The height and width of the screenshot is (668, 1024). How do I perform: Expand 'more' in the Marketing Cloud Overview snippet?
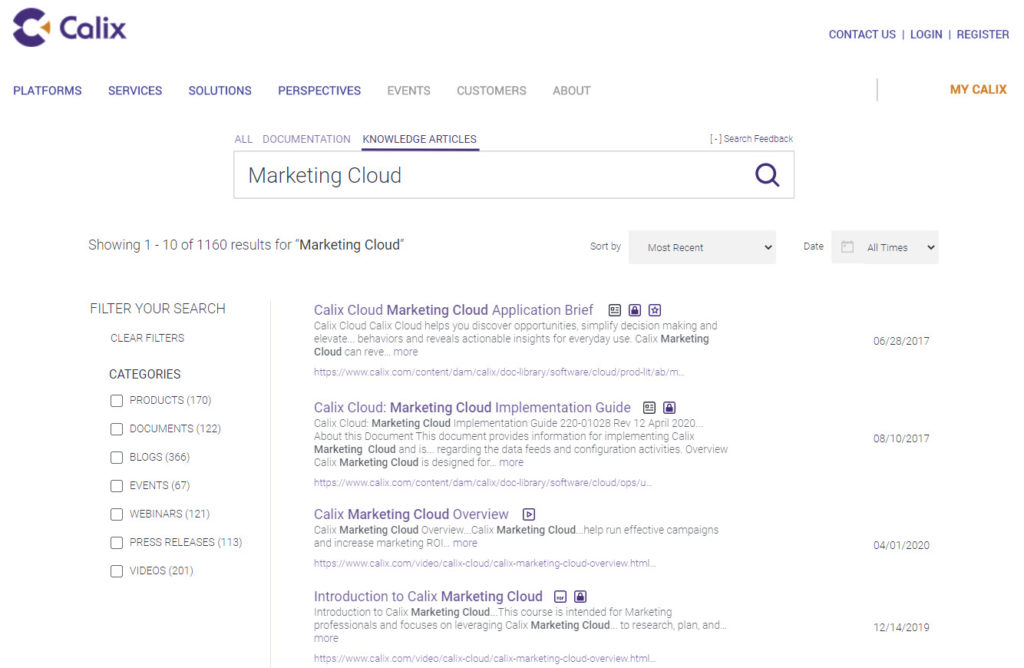[x=465, y=543]
